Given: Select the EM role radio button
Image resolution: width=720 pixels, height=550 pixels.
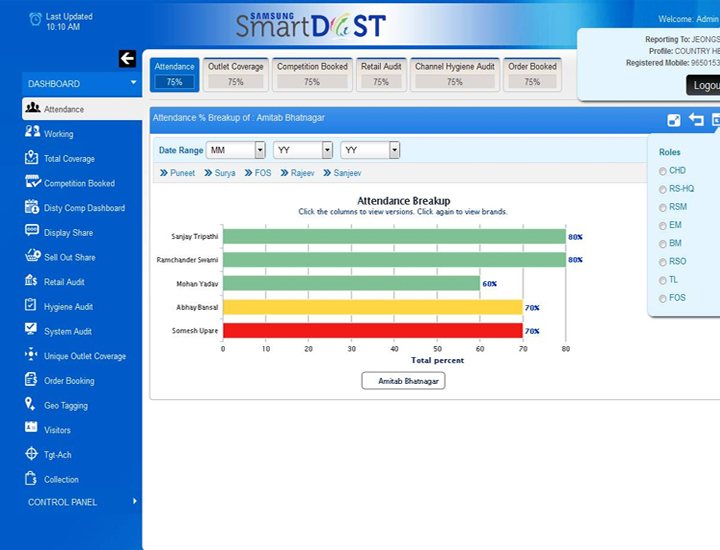Looking at the screenshot, I should pyautogui.click(x=663, y=225).
